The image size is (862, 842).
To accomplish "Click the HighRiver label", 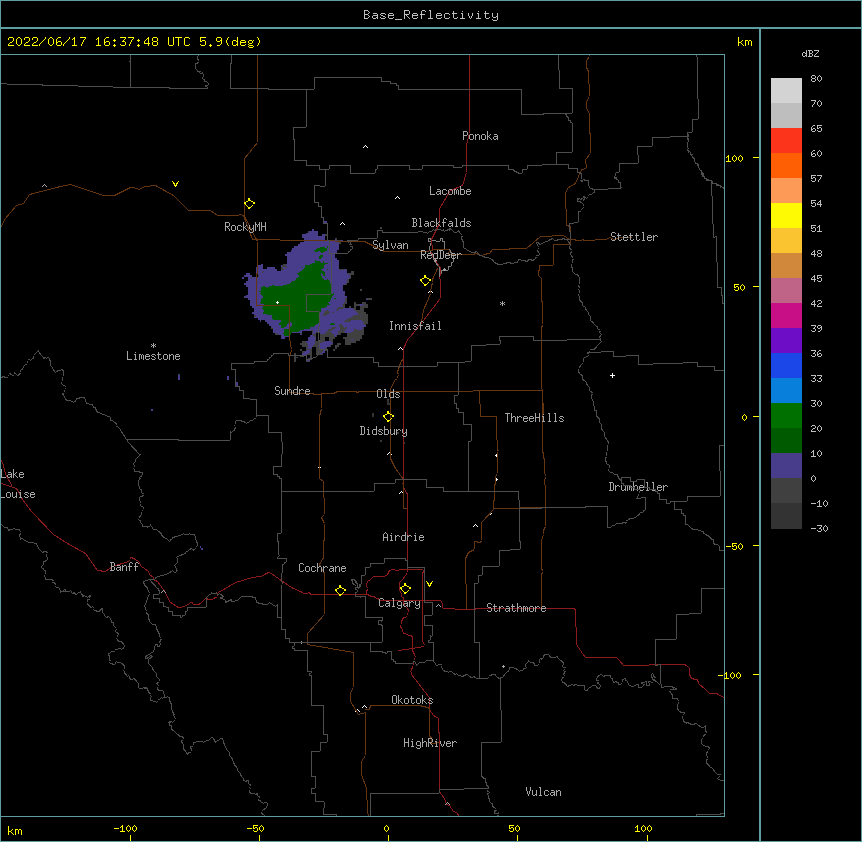I will click(x=430, y=743).
